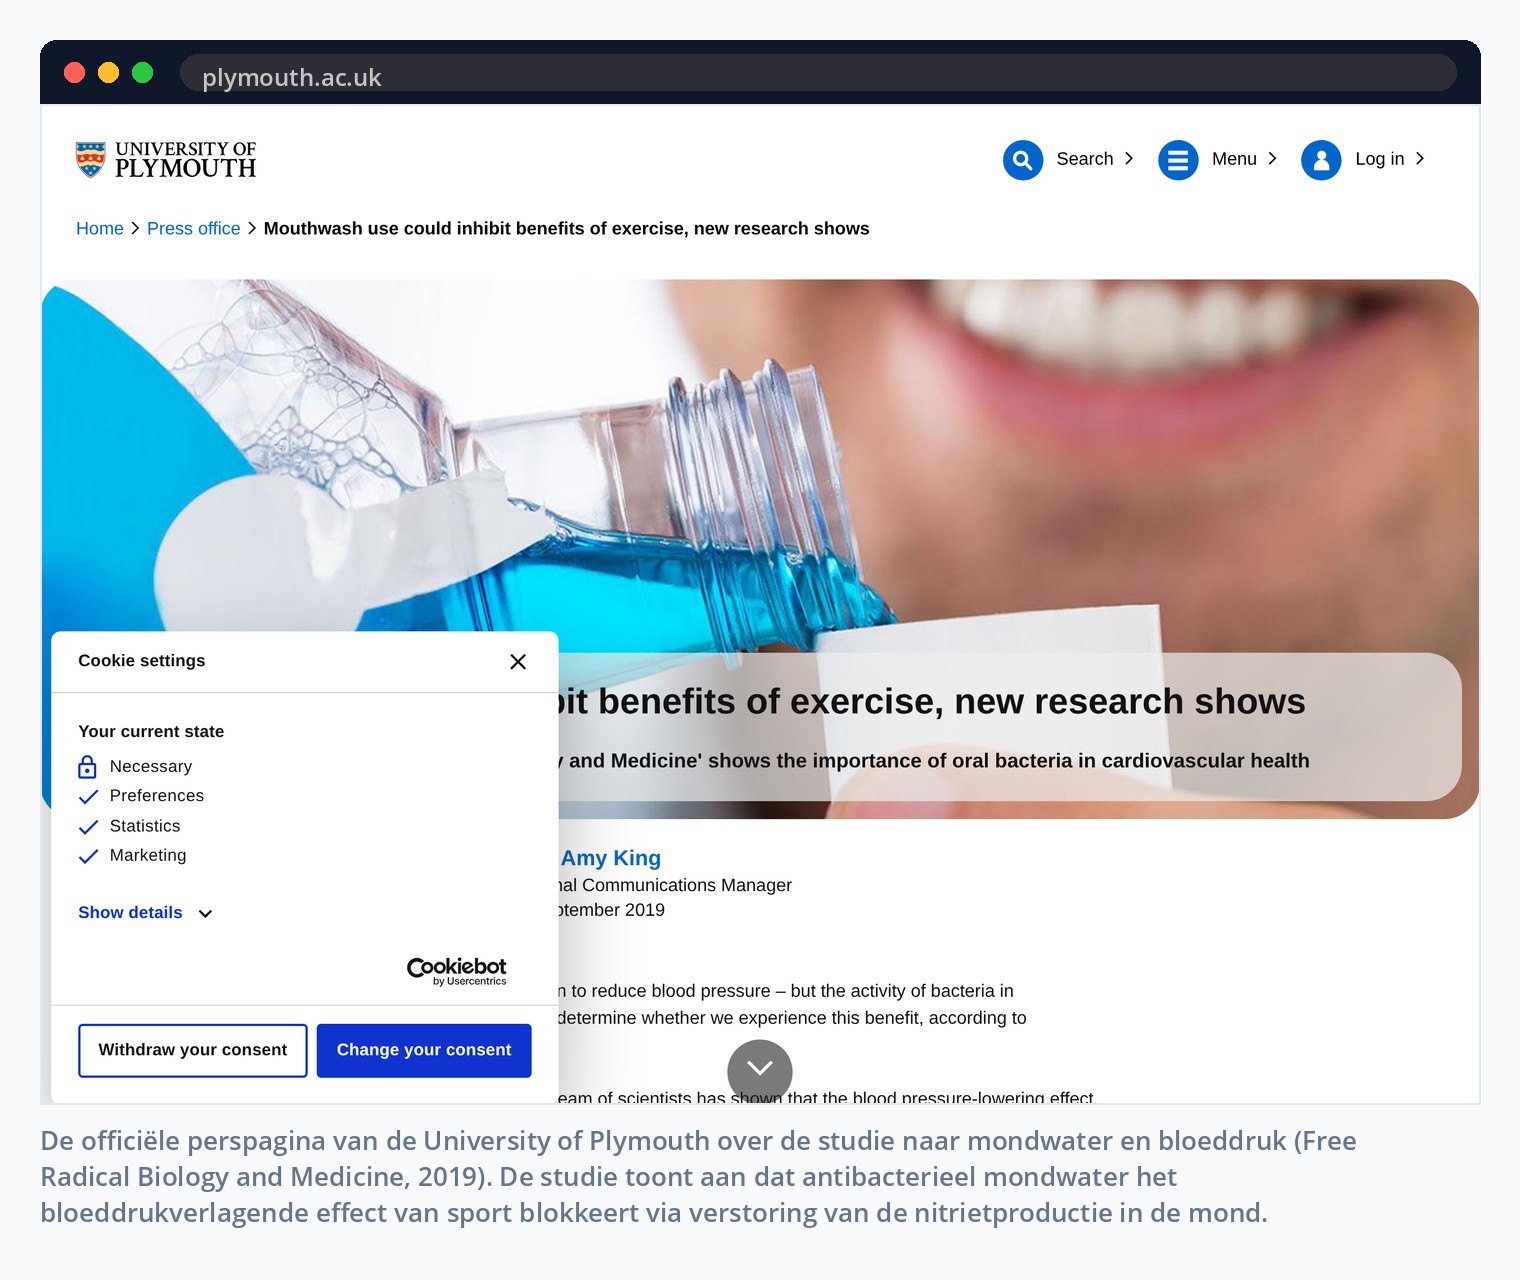This screenshot has height=1280, width=1520.
Task: Click the red window close dot
Action: (75, 73)
